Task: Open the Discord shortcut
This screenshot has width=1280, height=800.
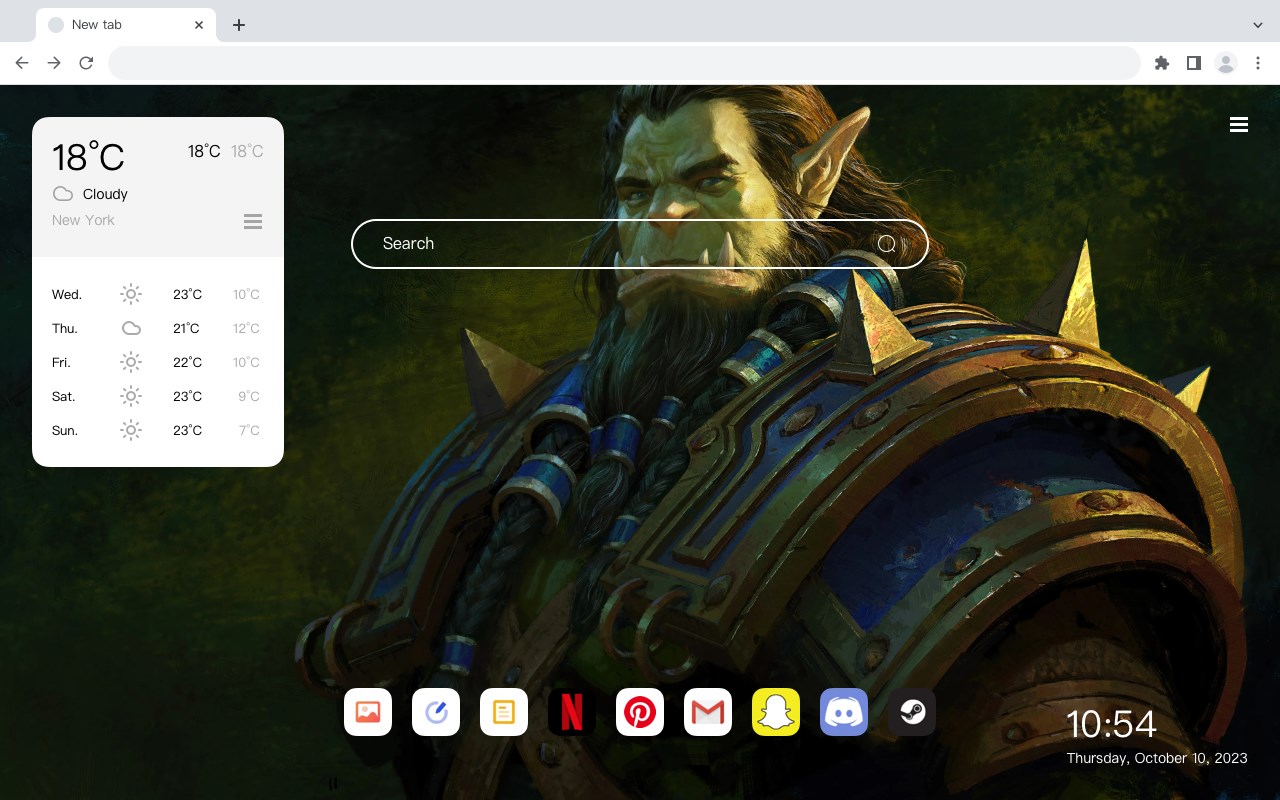Action: click(x=844, y=712)
